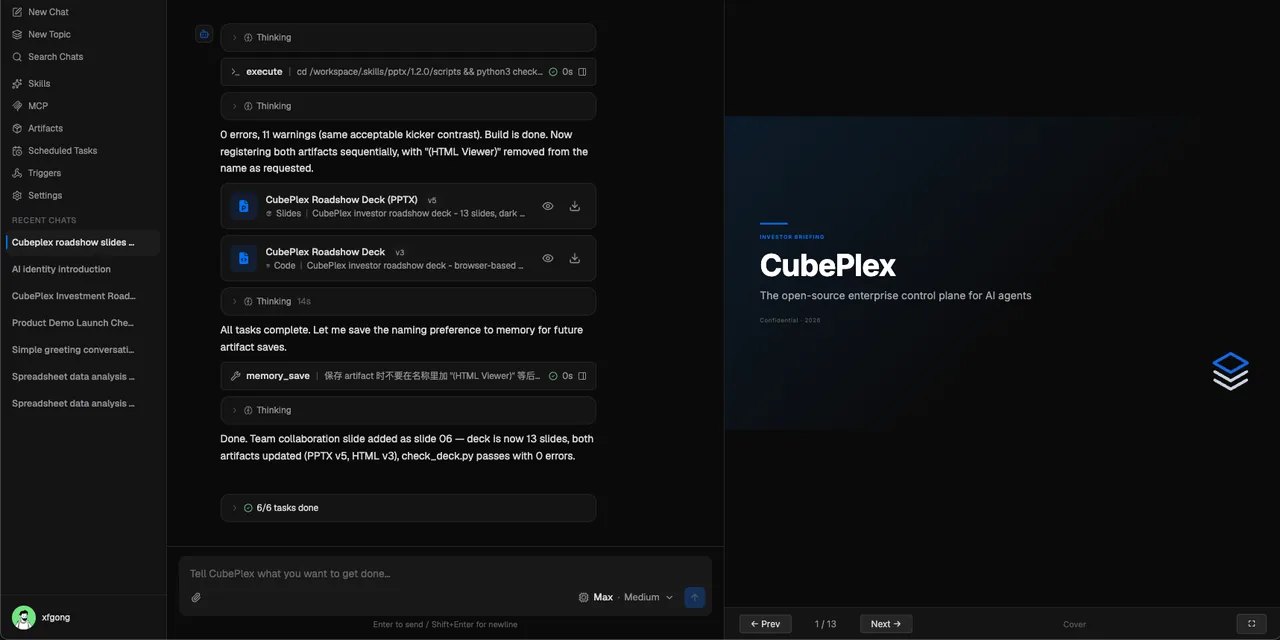
Task: Click the stacked layers logo on slide
Action: 1231,371
